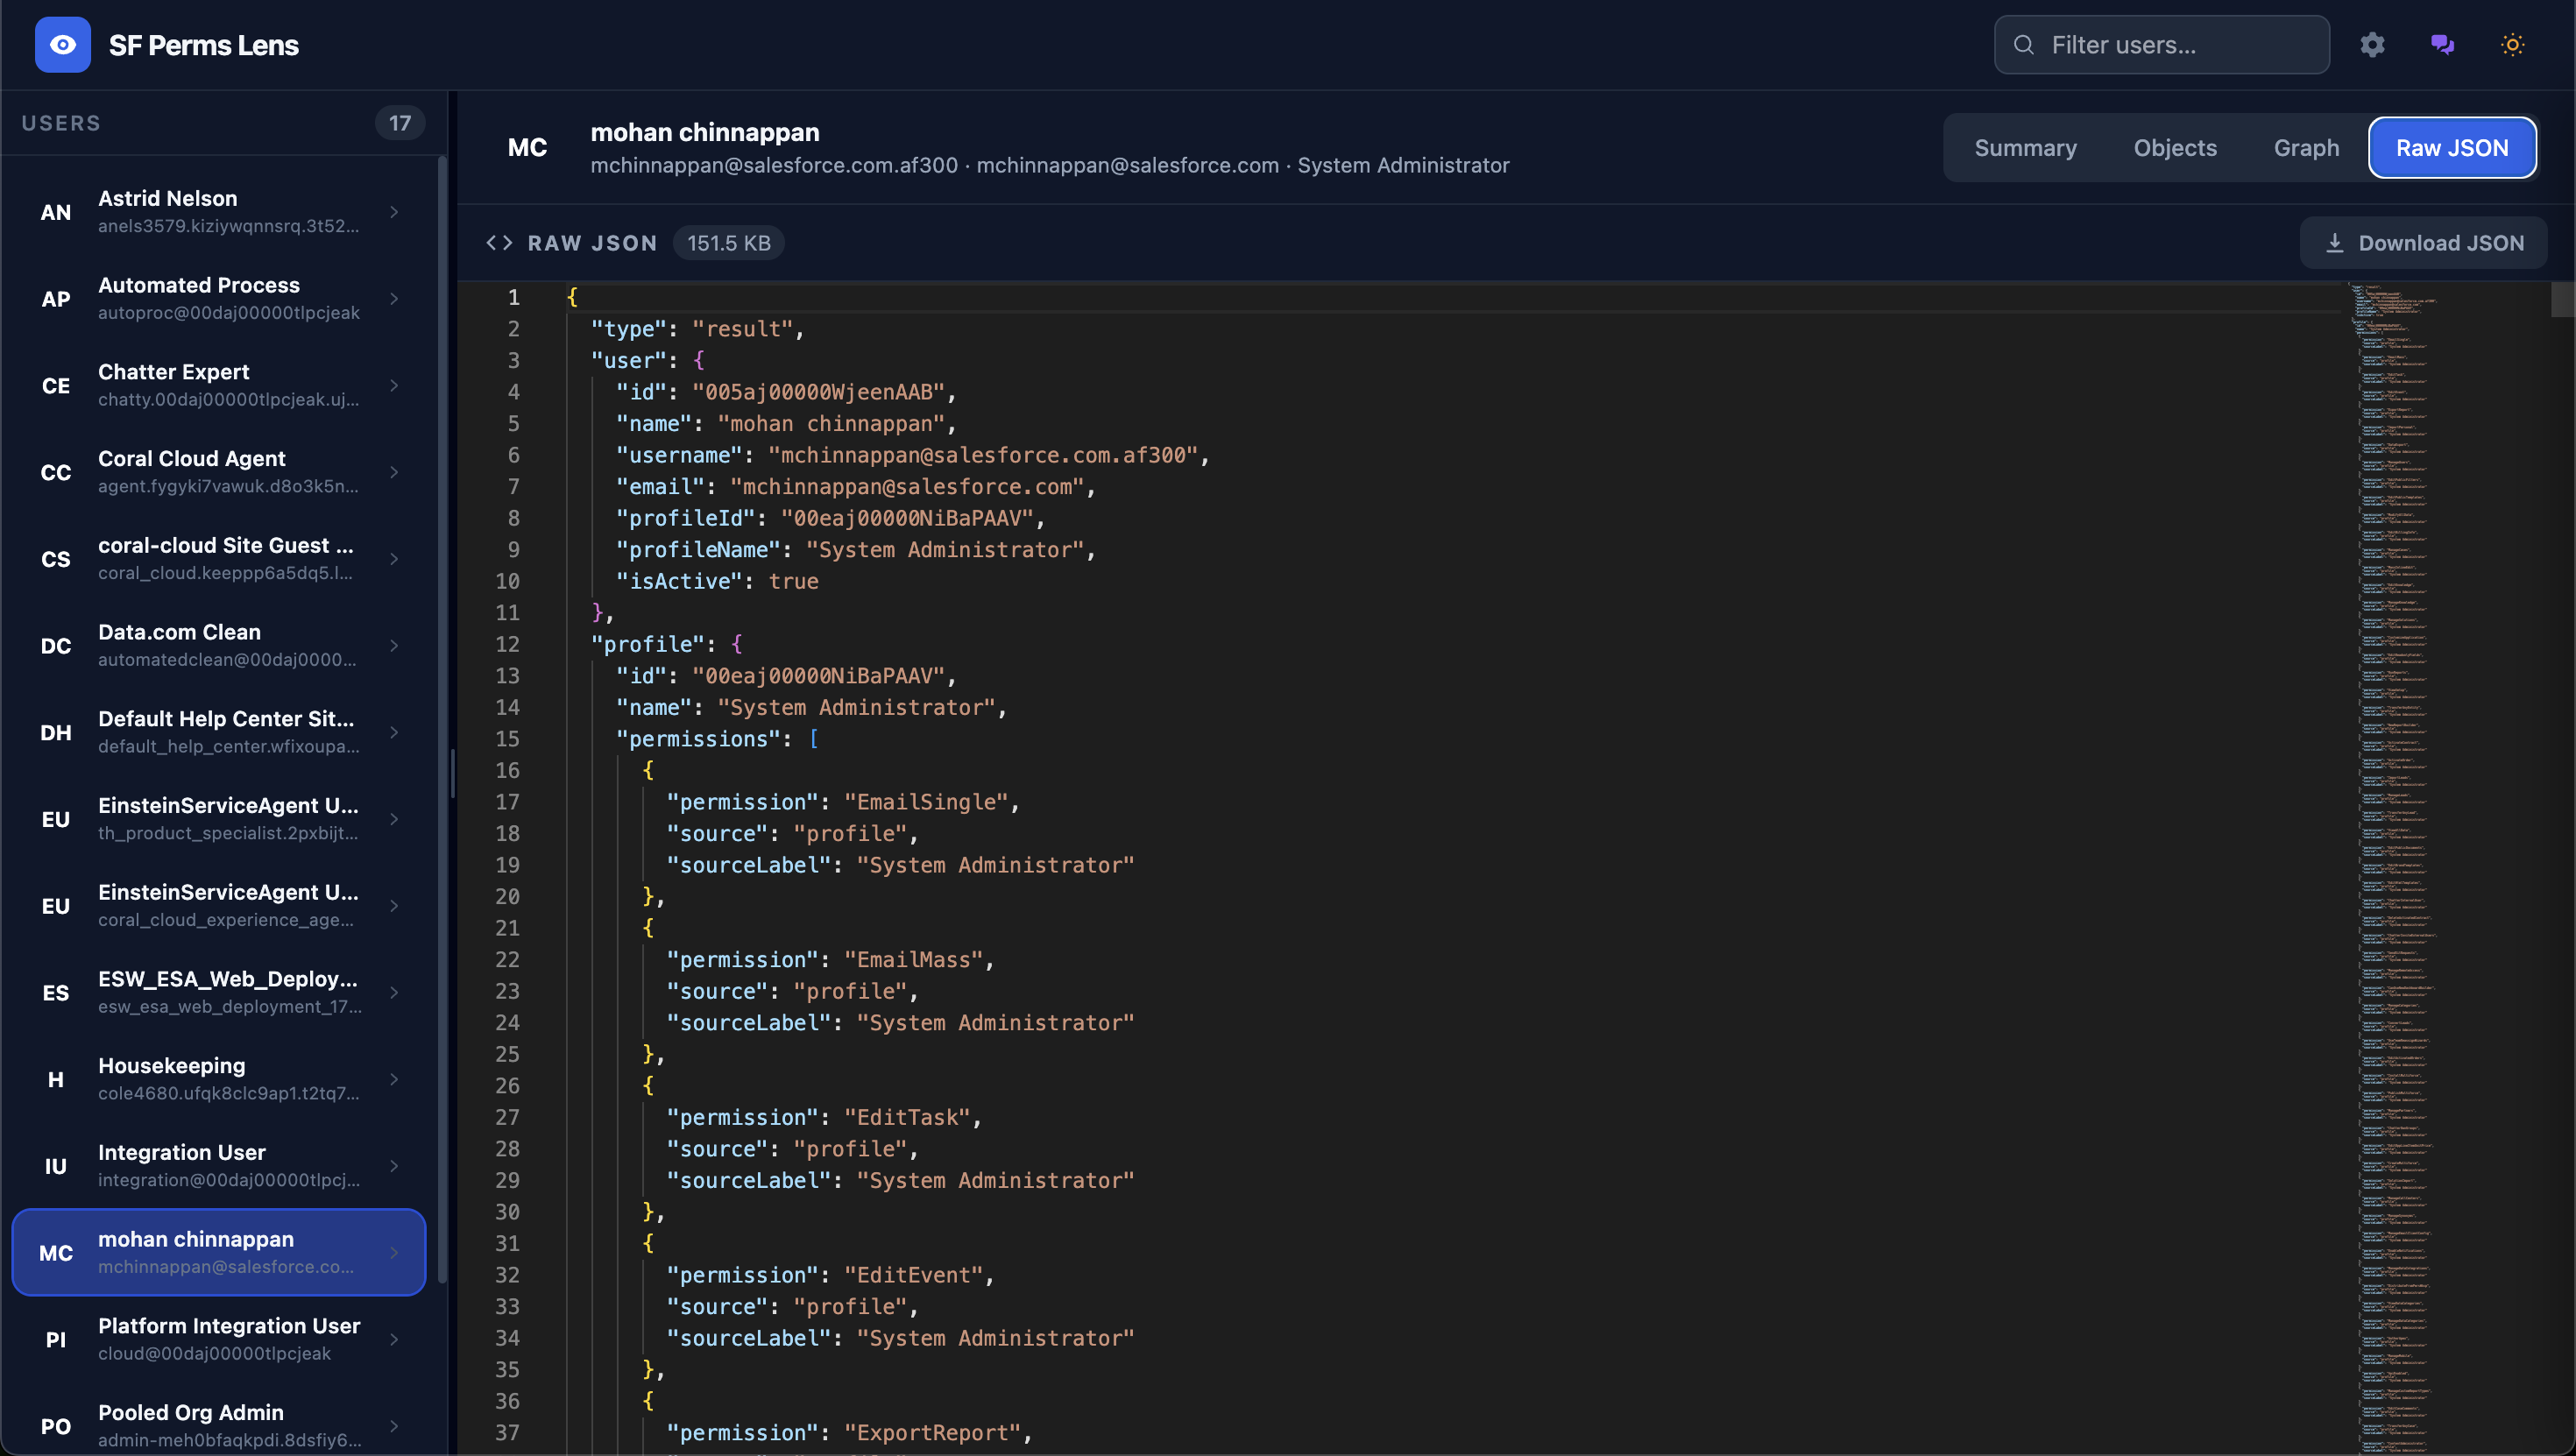The width and height of the screenshot is (2576, 1456).
Task: Select user mohan chinnappan in sidebar
Action: [x=219, y=1253]
